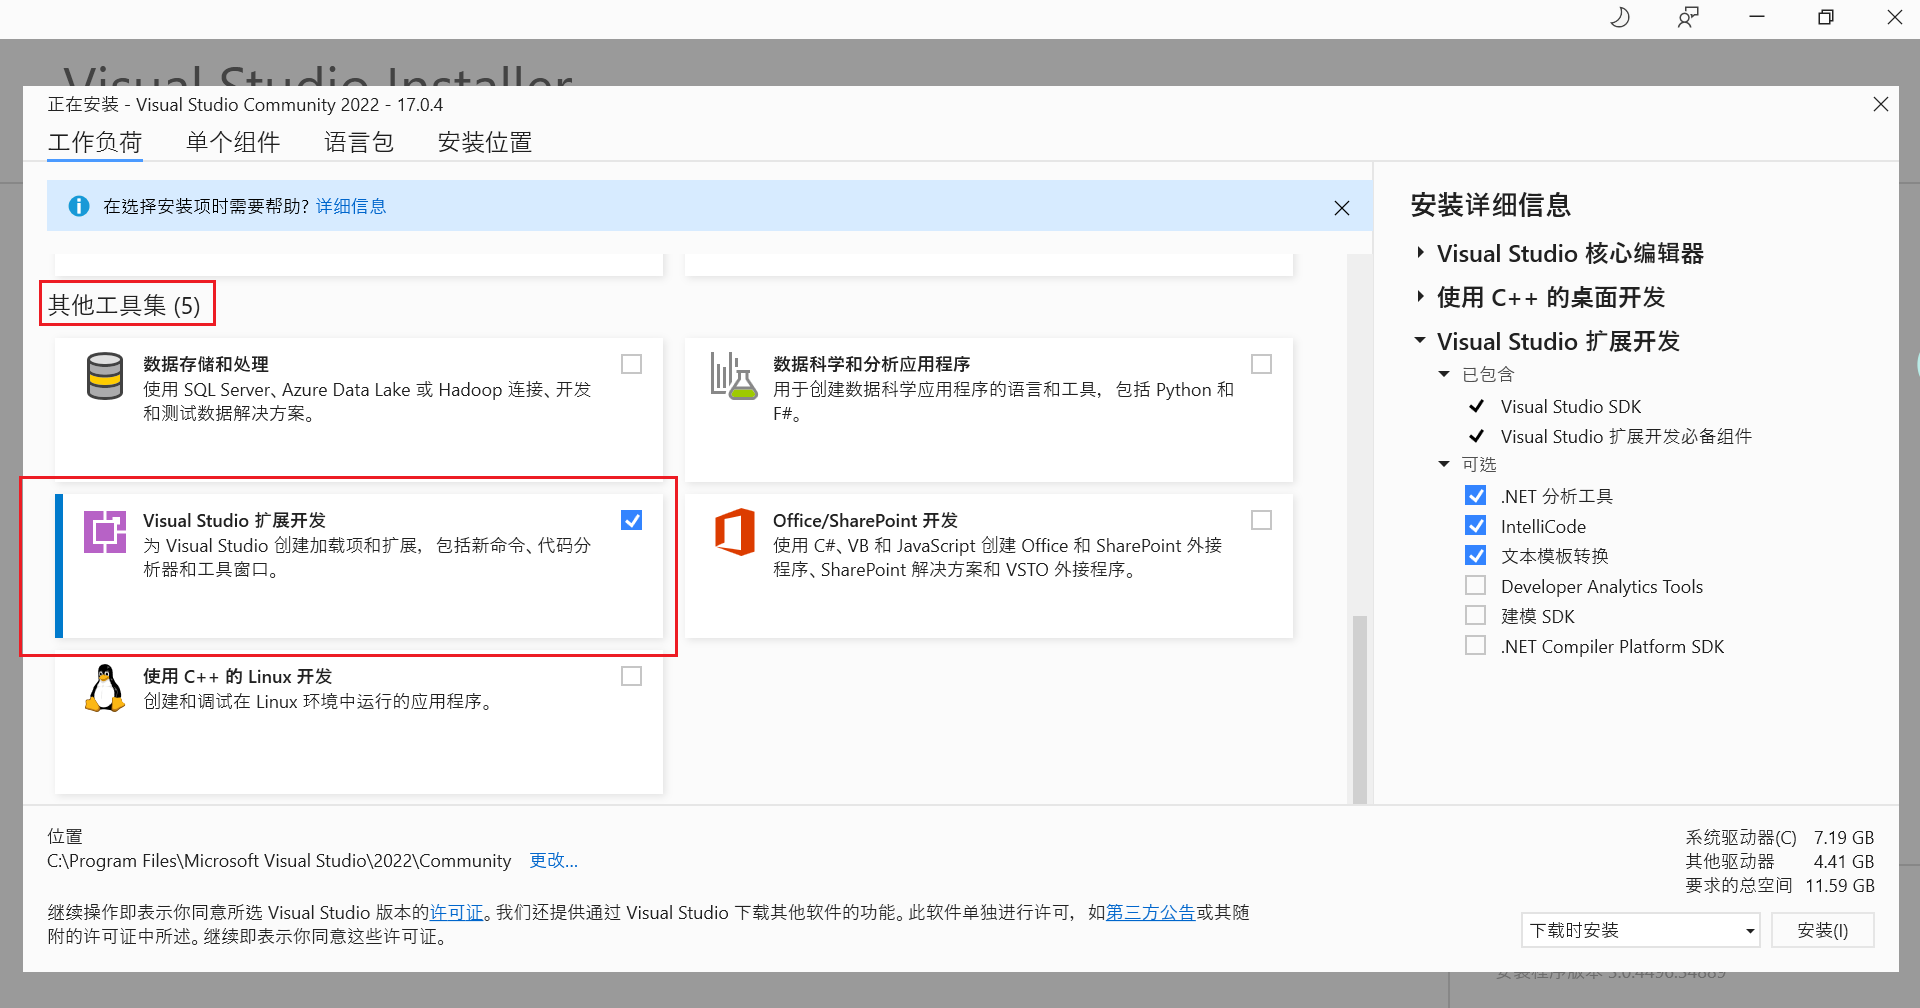Image resolution: width=1920 pixels, height=1008 pixels.
Task: Open 详细信息 help link
Action: pyautogui.click(x=351, y=205)
